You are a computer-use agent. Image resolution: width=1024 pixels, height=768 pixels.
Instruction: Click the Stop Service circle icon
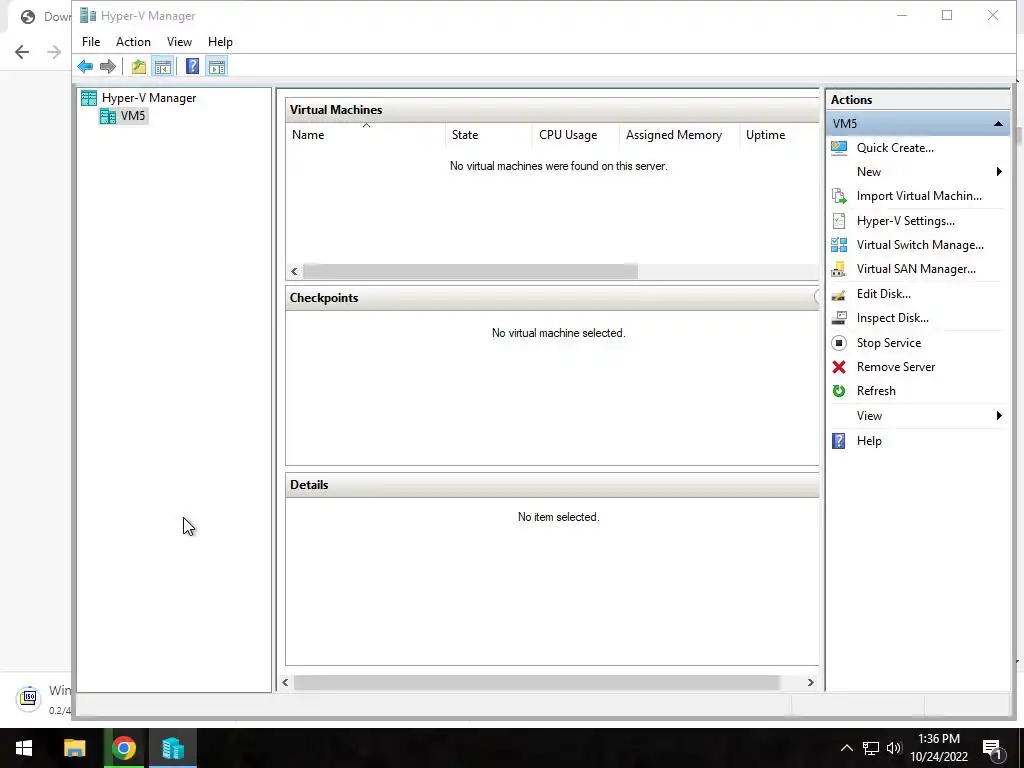(x=839, y=343)
